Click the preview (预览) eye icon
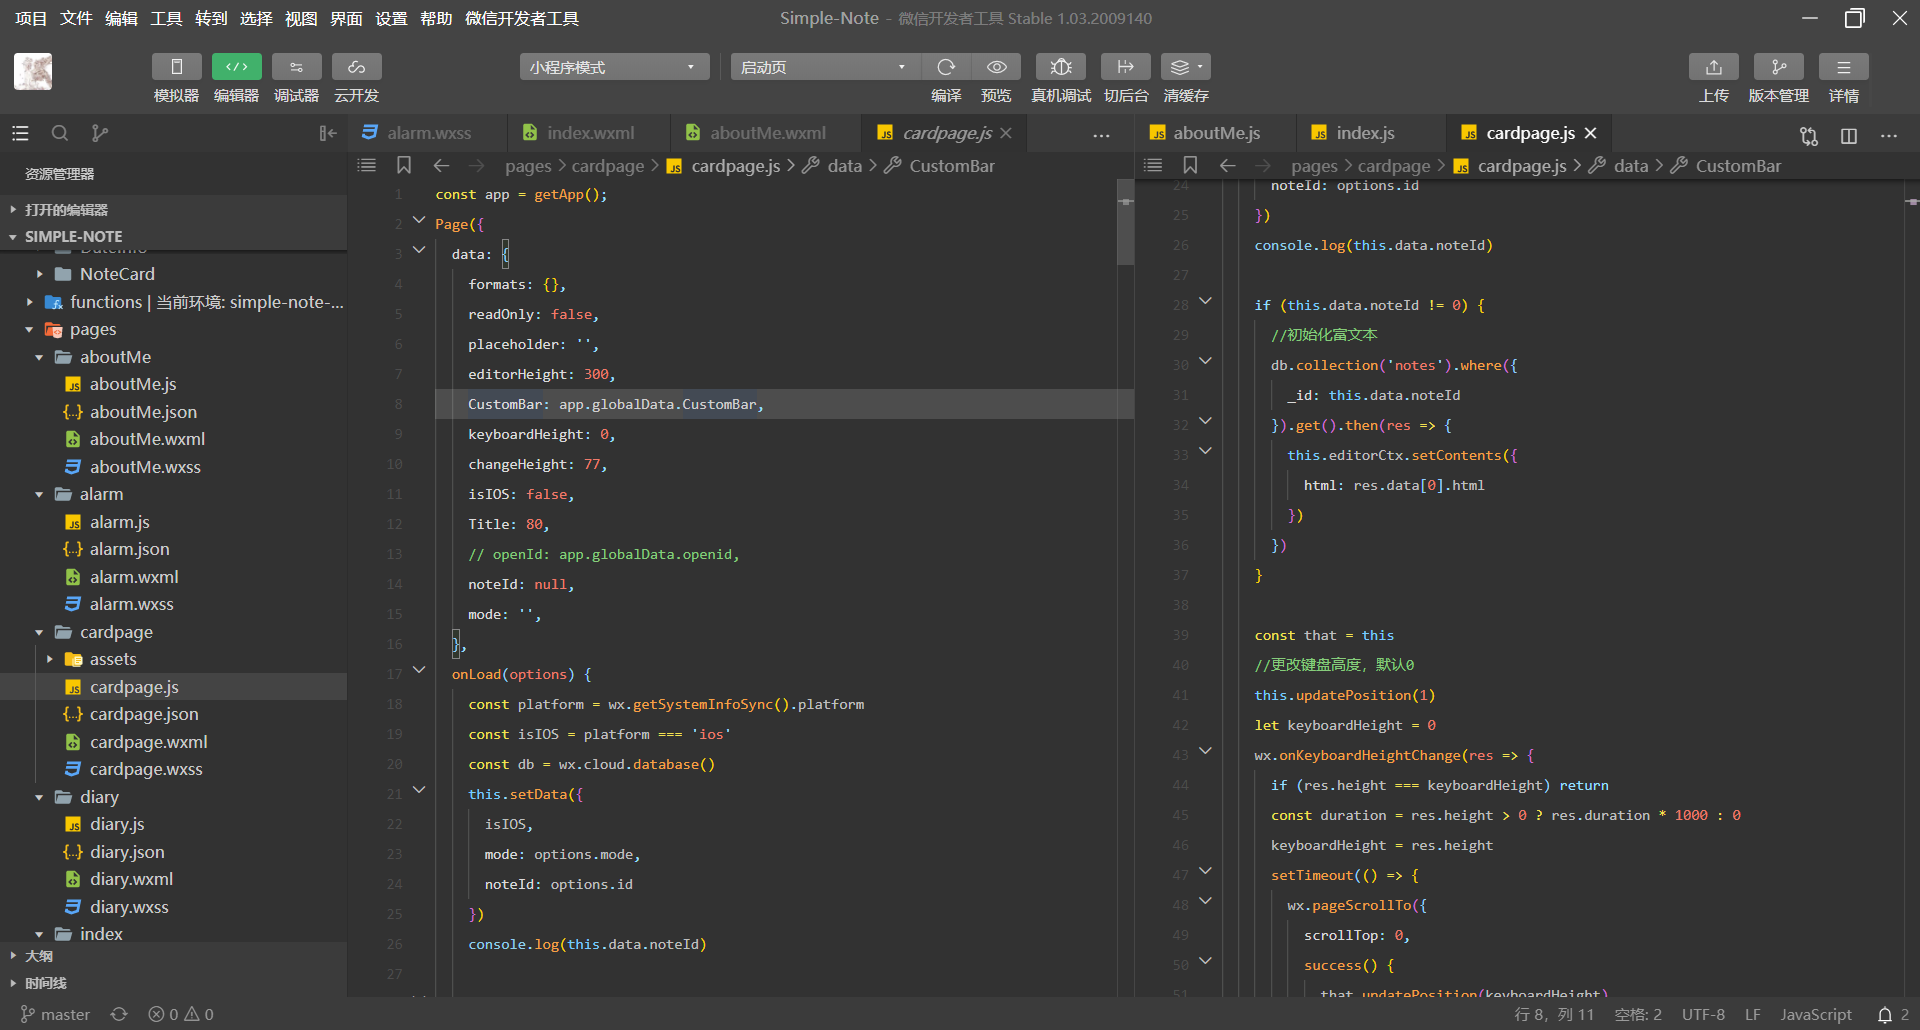Viewport: 1920px width, 1030px height. (996, 67)
